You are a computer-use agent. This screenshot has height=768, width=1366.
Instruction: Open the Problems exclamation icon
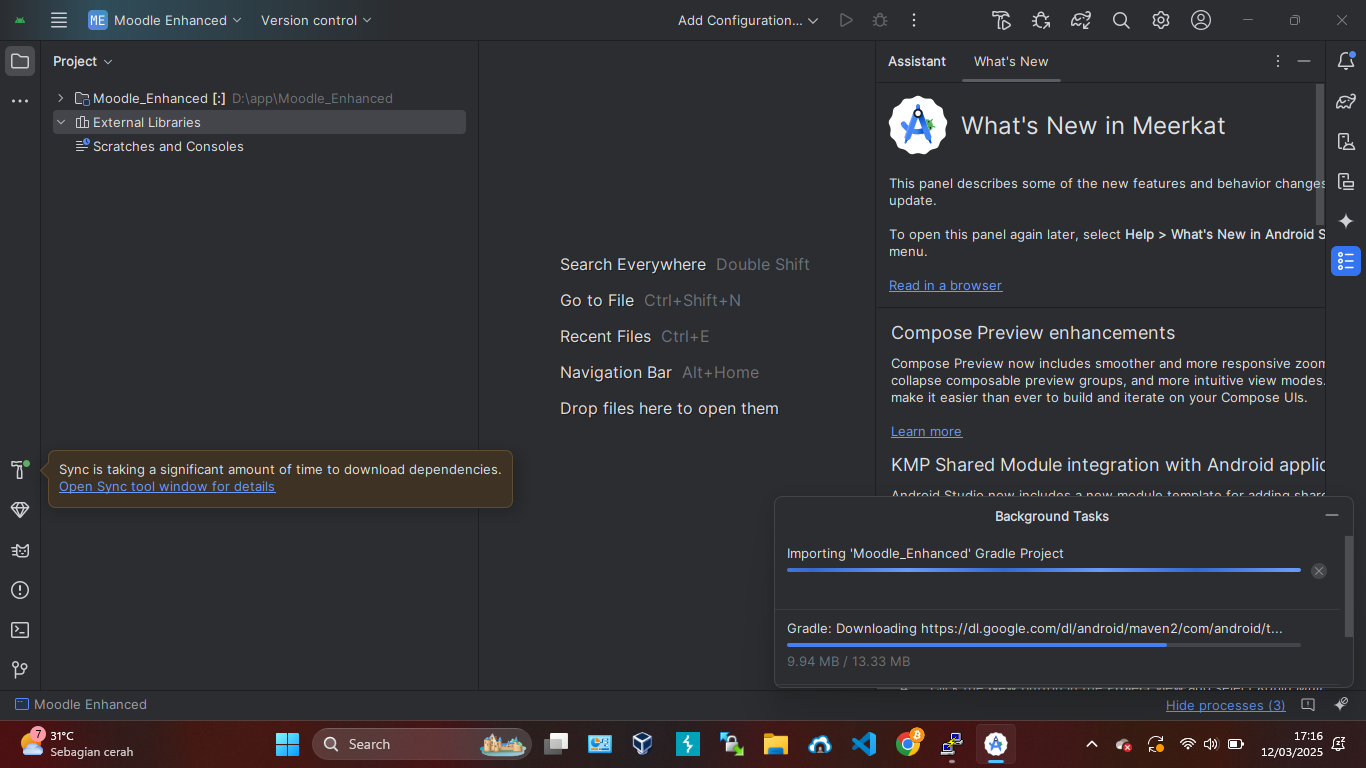(x=20, y=590)
